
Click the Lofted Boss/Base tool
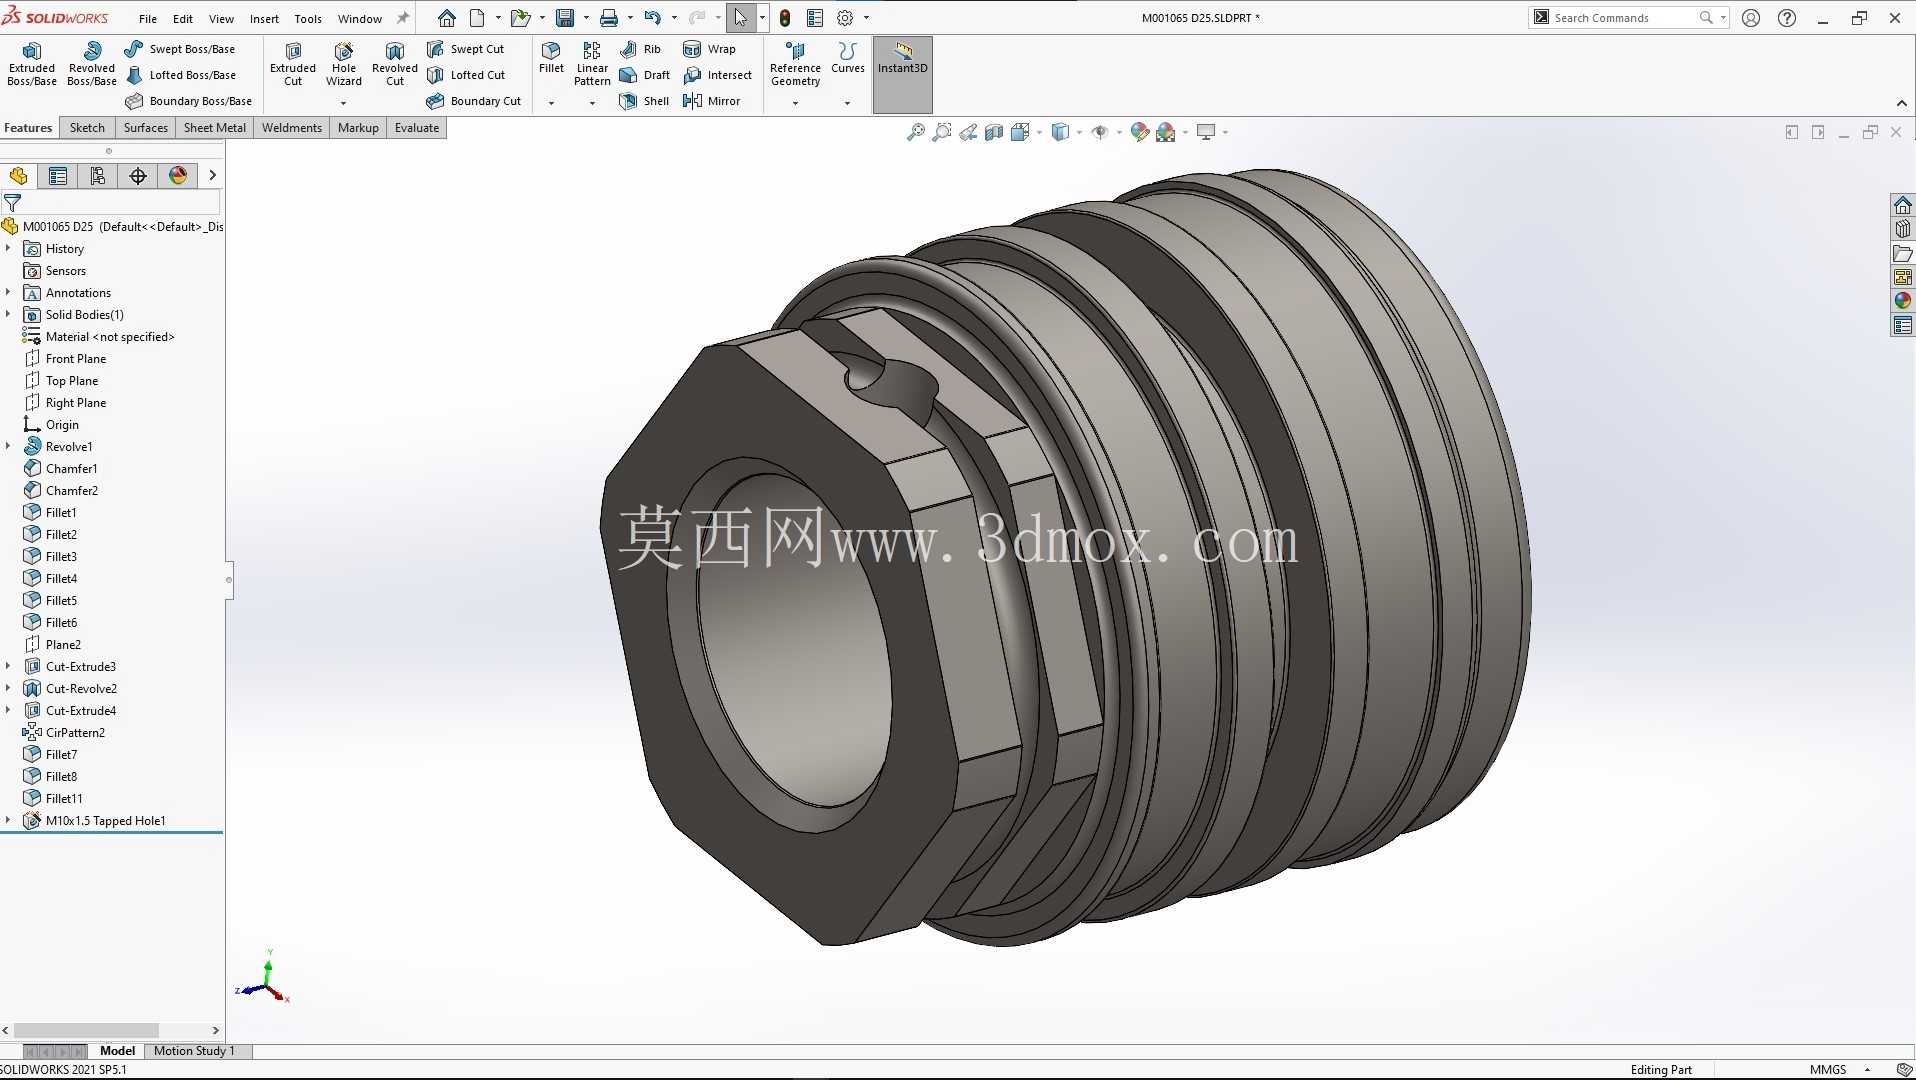(181, 75)
